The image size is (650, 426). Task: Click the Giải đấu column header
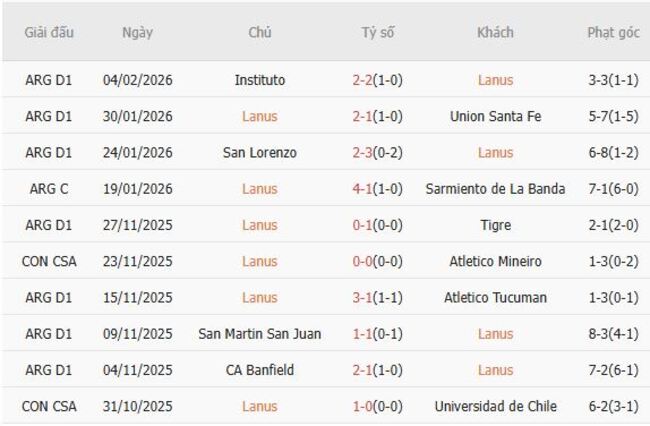47,33
